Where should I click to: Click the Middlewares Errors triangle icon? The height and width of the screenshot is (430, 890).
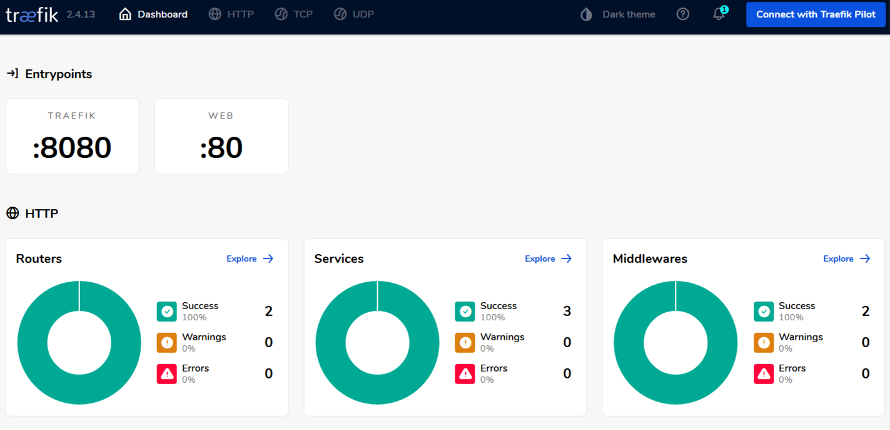coord(764,374)
